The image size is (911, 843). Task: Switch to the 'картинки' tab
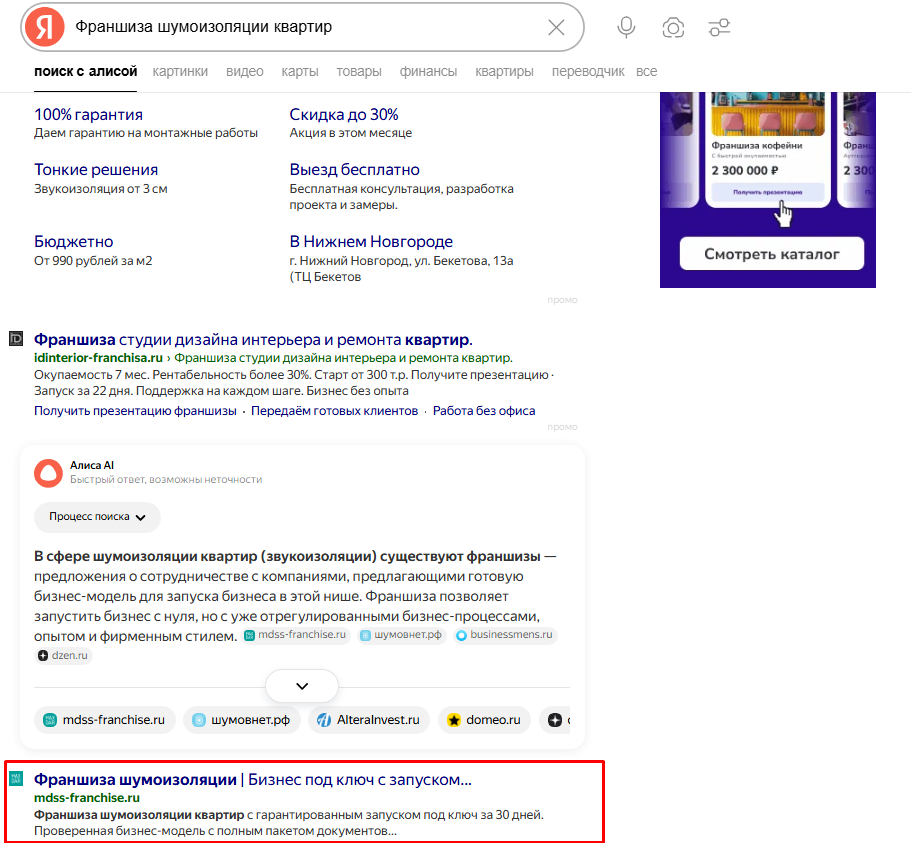(180, 71)
